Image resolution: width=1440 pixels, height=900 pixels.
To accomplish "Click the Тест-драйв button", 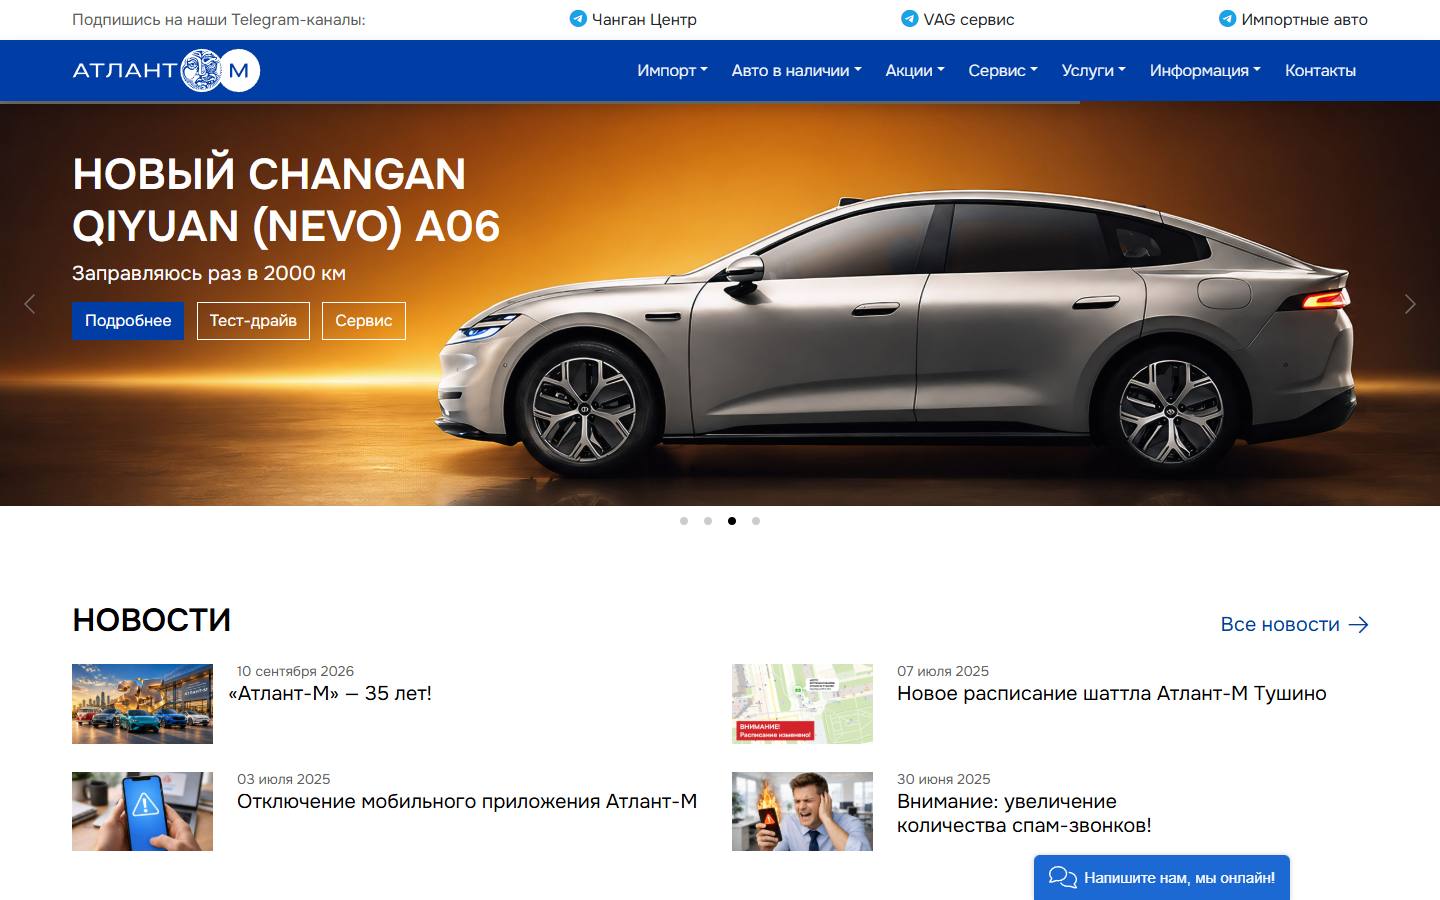I will point(253,321).
